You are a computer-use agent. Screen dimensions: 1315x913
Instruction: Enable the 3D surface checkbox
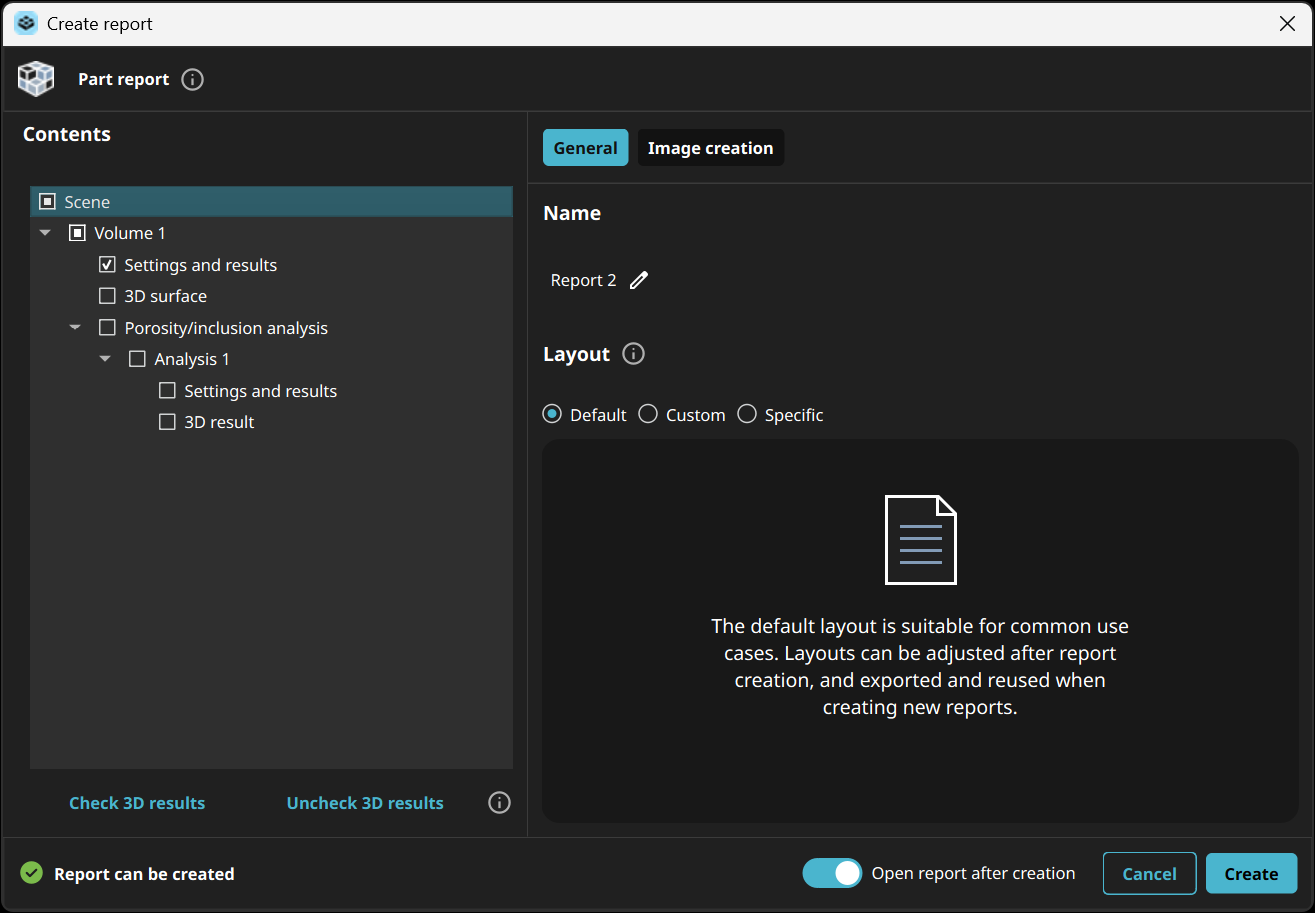point(108,296)
